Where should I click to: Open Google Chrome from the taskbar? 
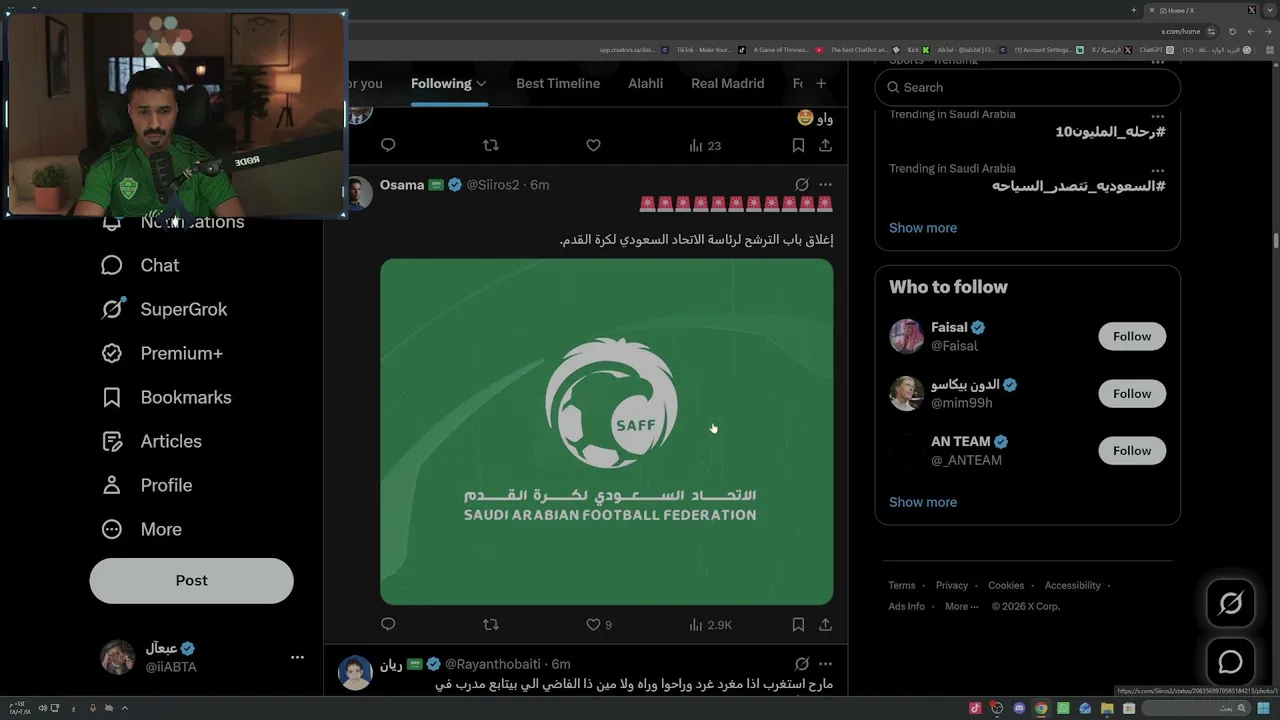(1041, 708)
